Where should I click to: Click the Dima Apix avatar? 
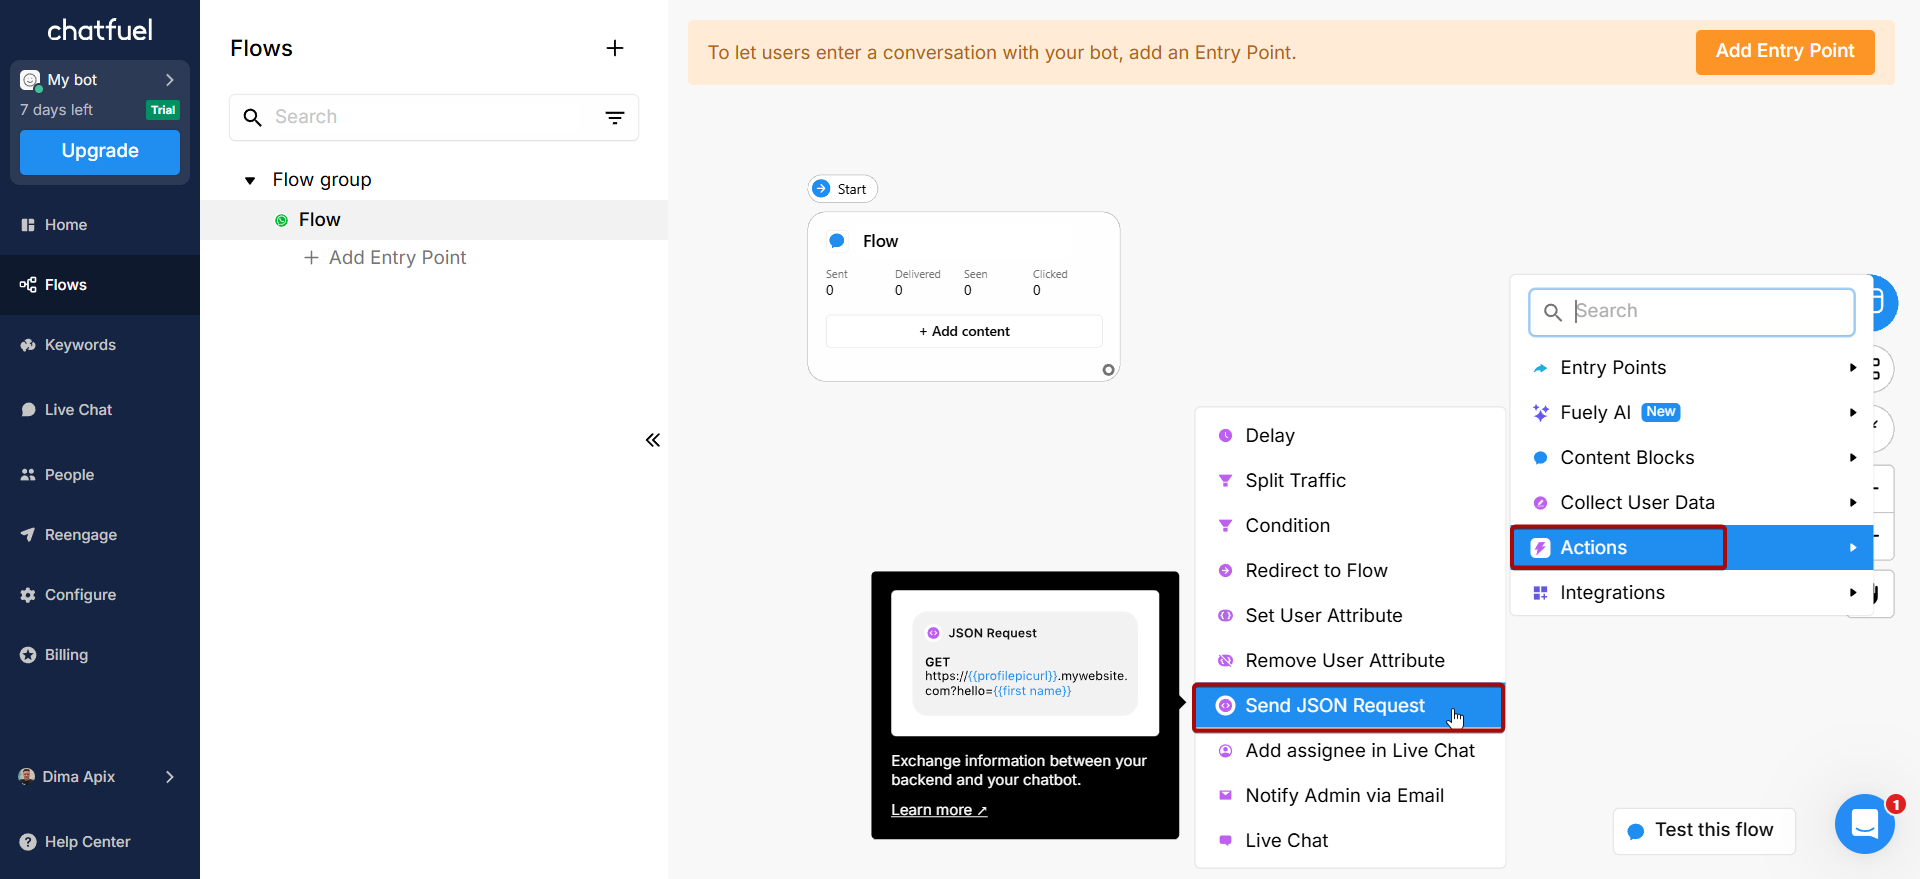[x=27, y=777]
